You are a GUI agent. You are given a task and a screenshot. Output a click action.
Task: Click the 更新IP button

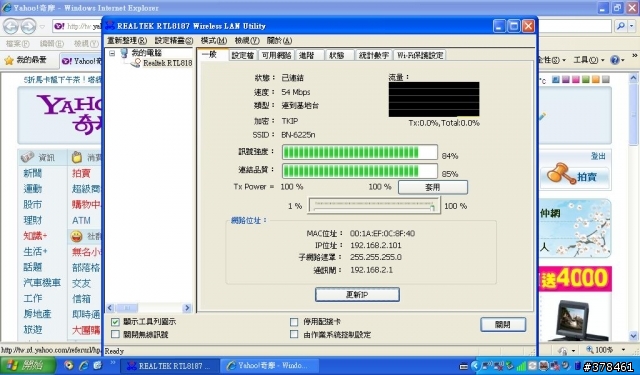click(357, 295)
